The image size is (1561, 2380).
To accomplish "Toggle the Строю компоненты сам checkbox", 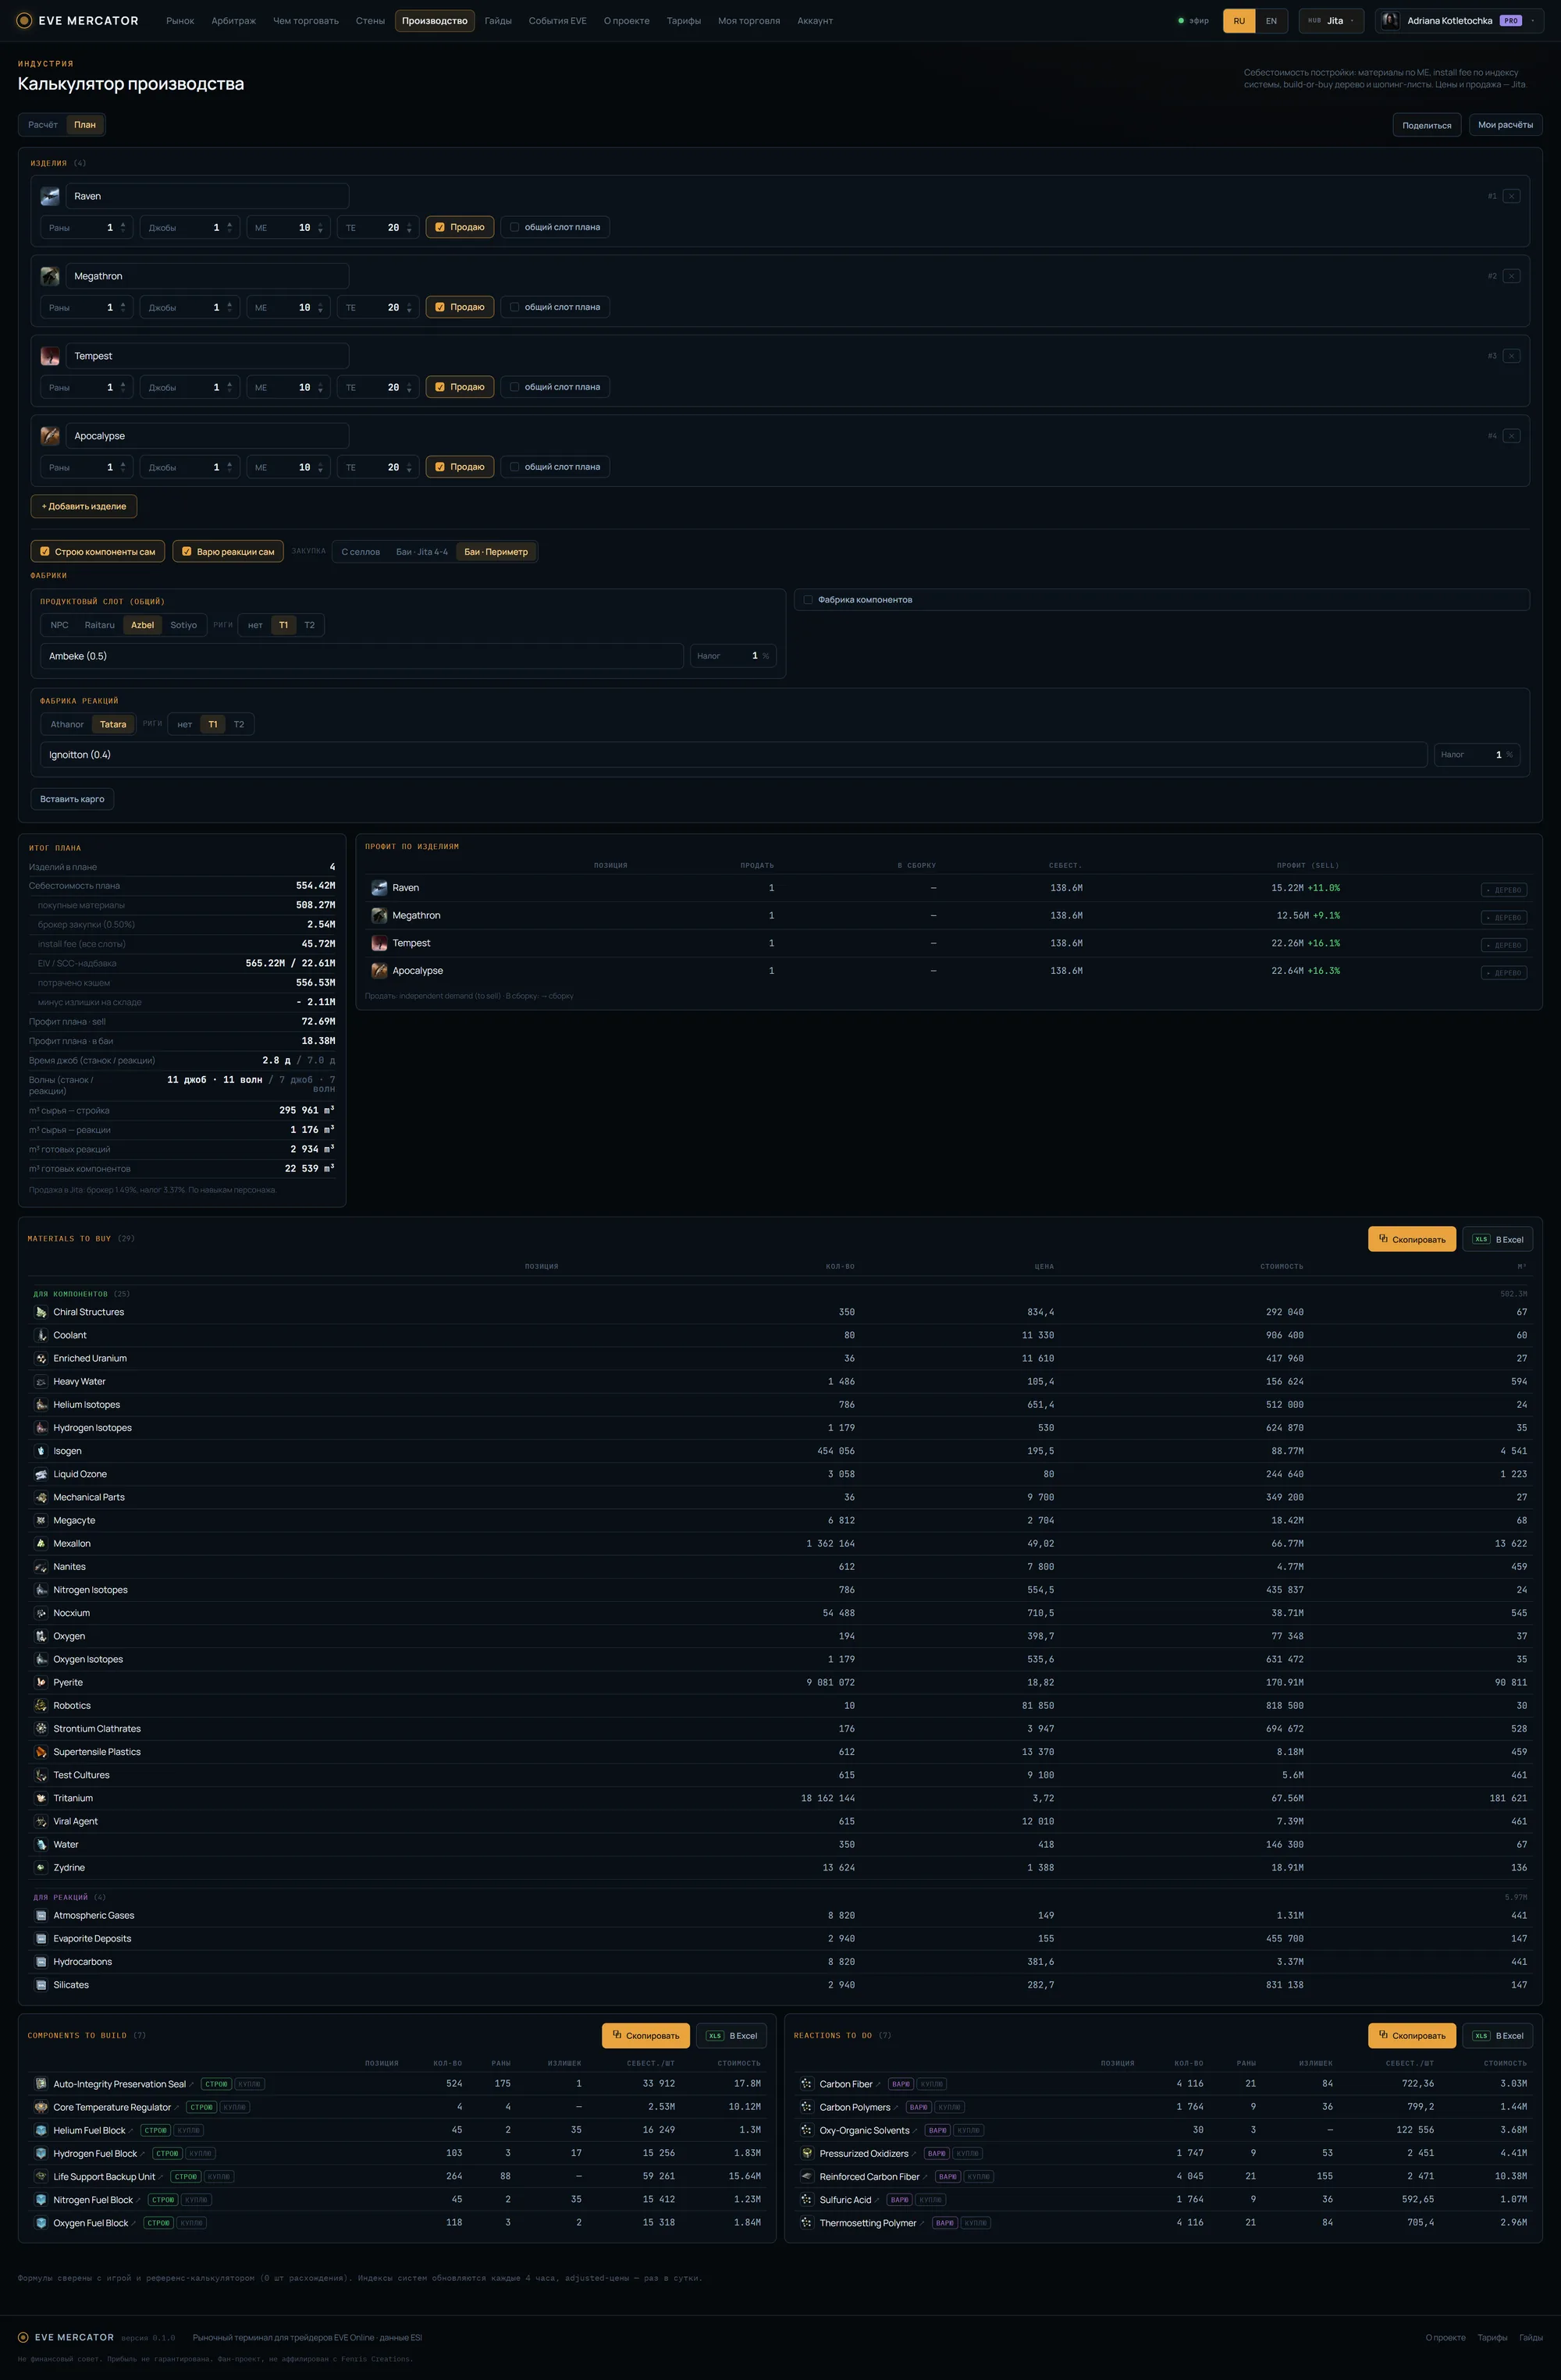I will (x=45, y=552).
